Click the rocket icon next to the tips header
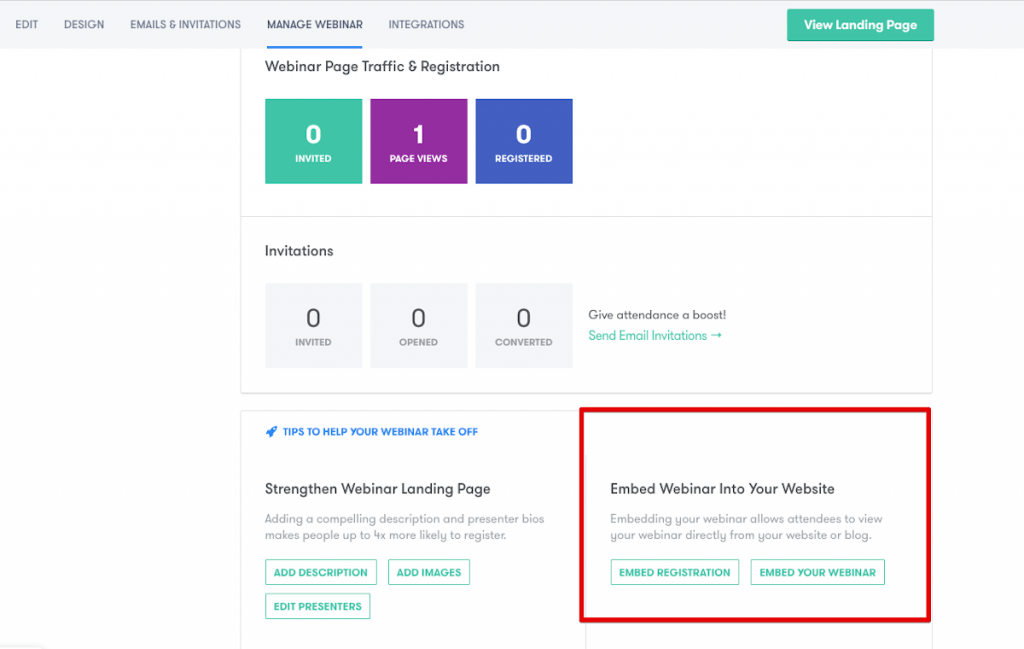 point(270,431)
